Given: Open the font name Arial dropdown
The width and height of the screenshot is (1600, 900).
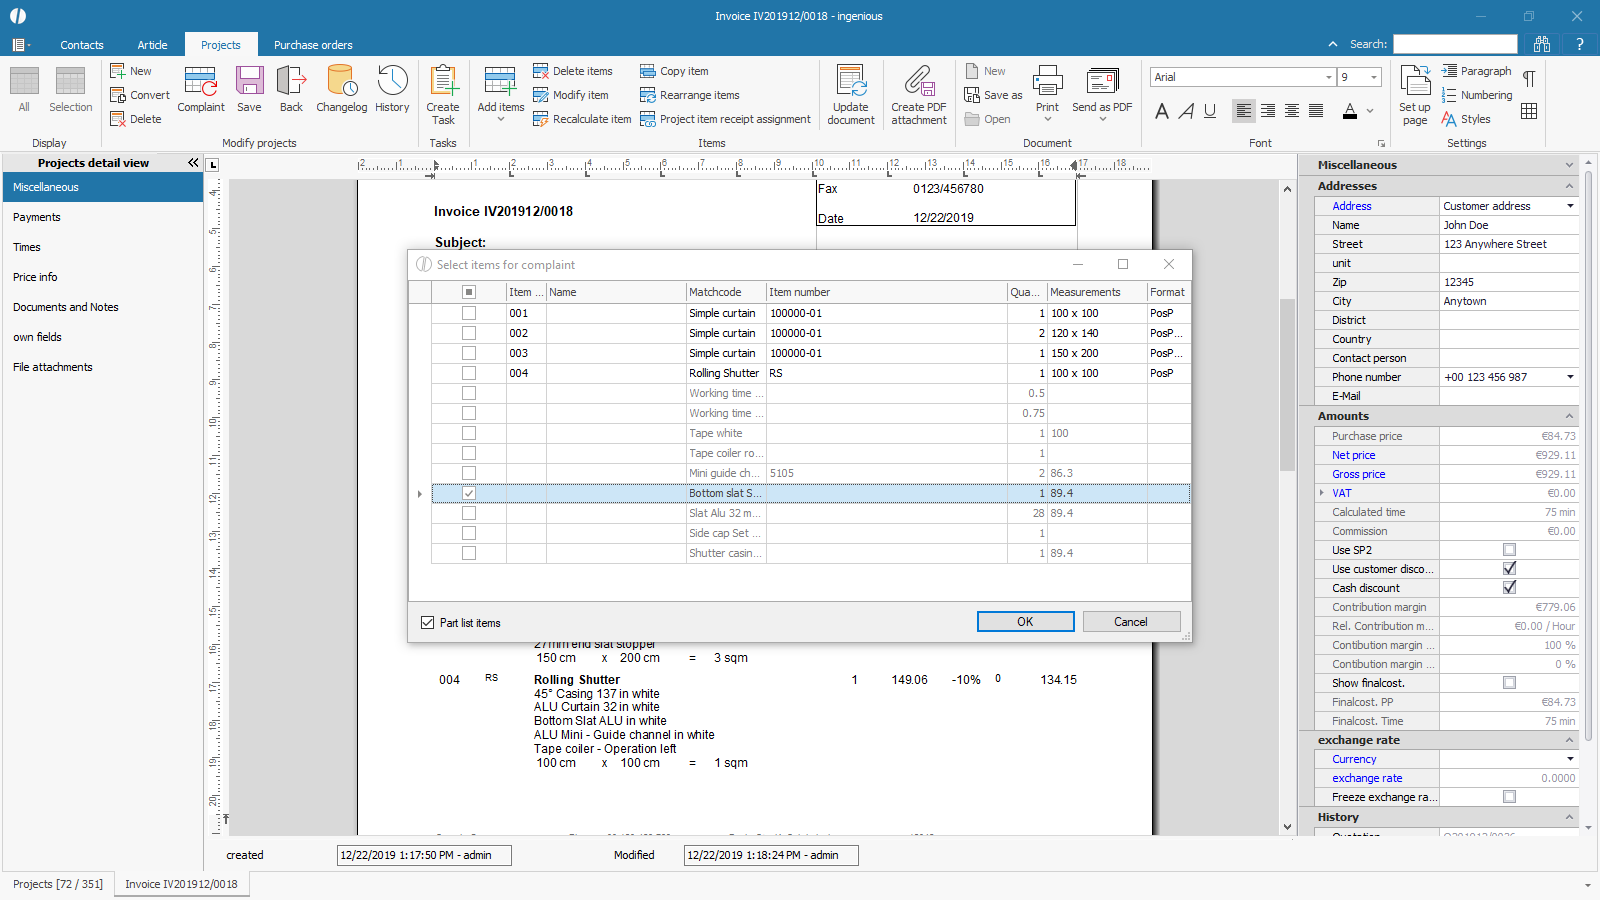Looking at the screenshot, I should [x=1328, y=78].
